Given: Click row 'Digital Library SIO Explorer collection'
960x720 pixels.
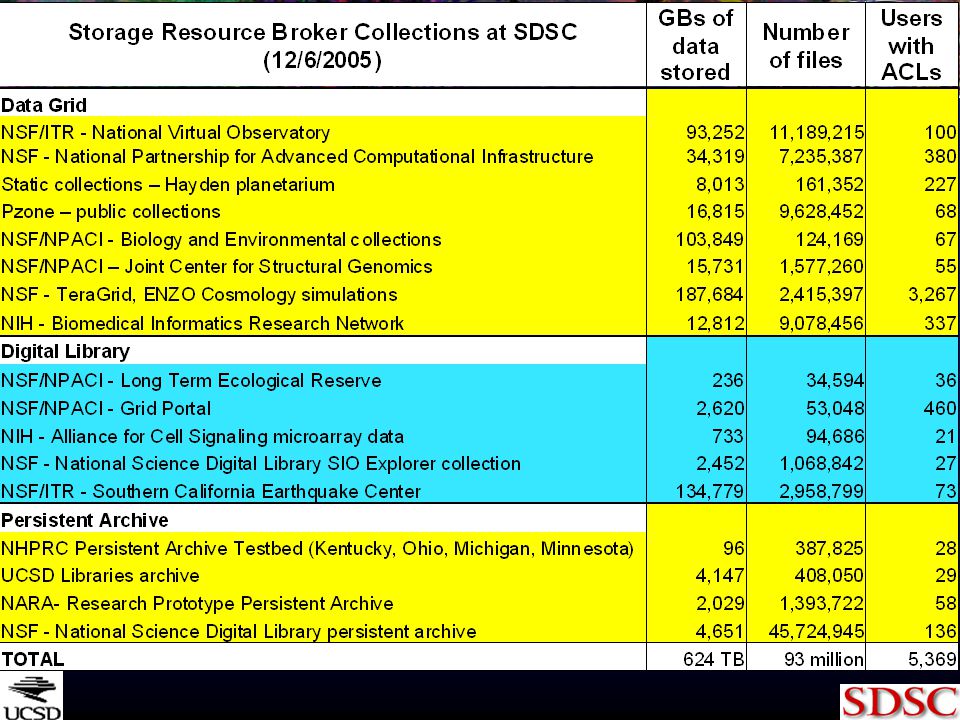Looking at the screenshot, I should tap(479, 463).
